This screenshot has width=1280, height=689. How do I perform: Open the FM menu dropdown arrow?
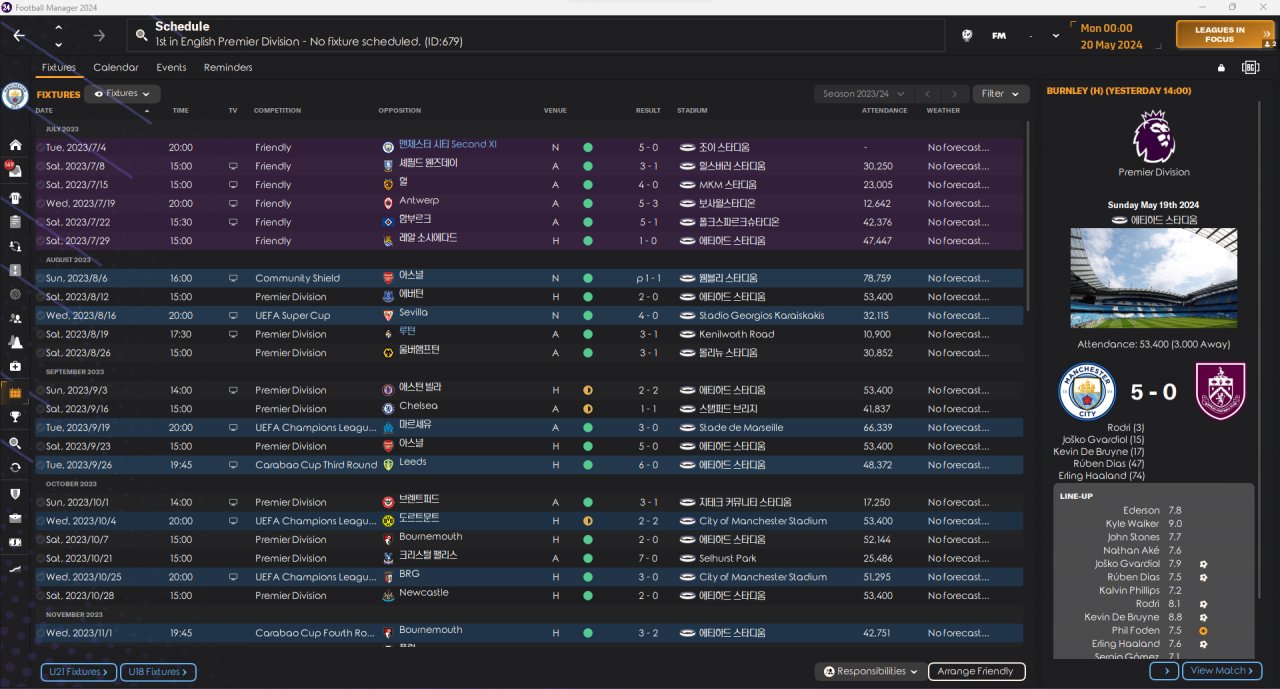tap(1056, 36)
